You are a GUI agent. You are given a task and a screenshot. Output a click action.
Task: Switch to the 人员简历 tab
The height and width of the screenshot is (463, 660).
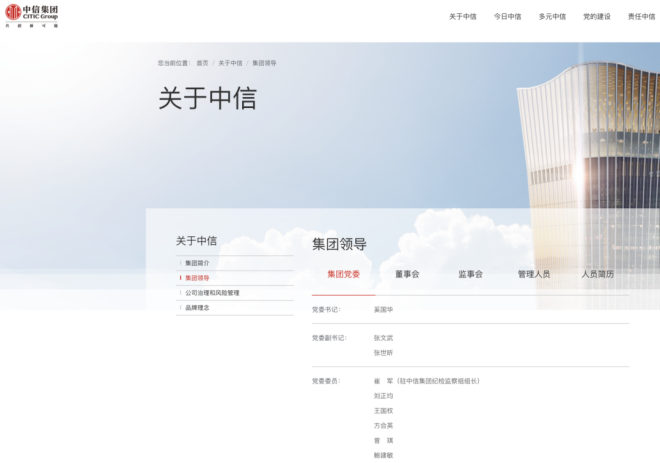tap(598, 274)
